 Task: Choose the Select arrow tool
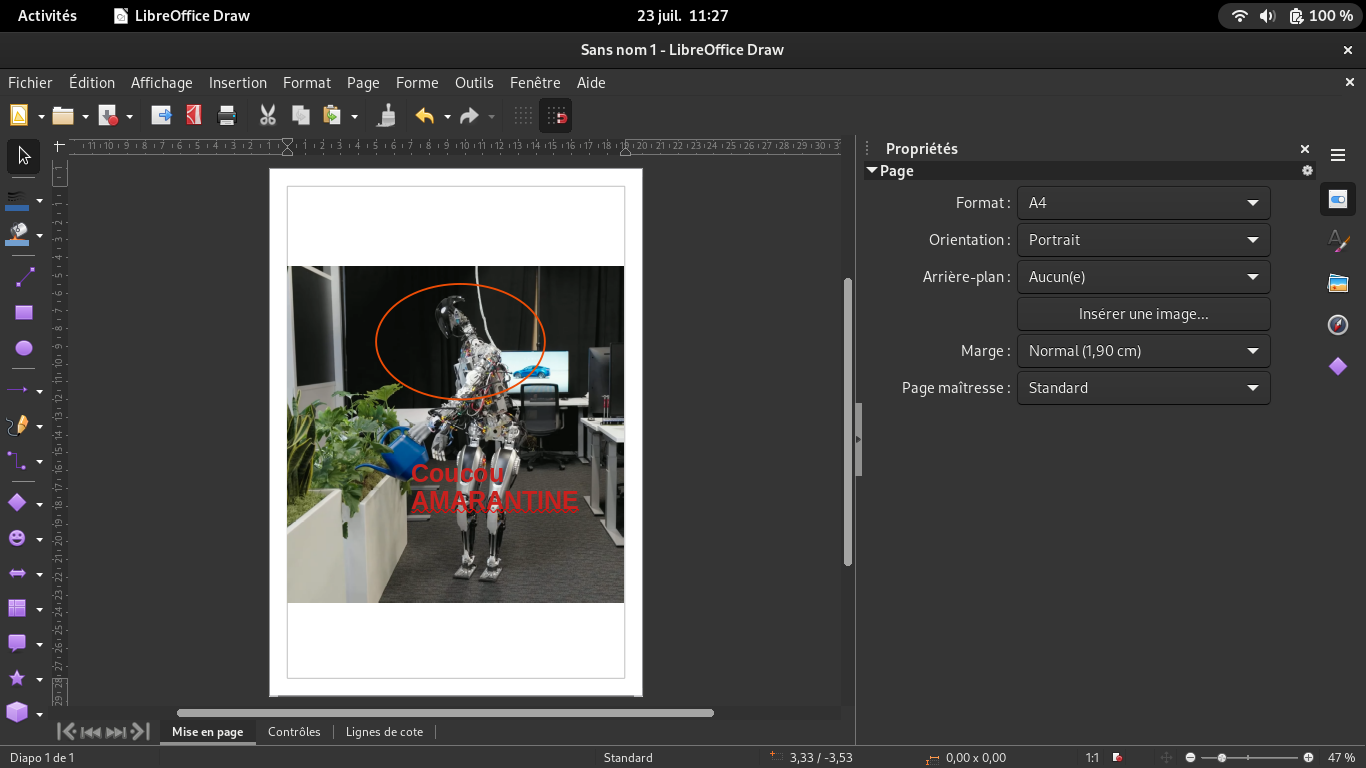[x=24, y=155]
